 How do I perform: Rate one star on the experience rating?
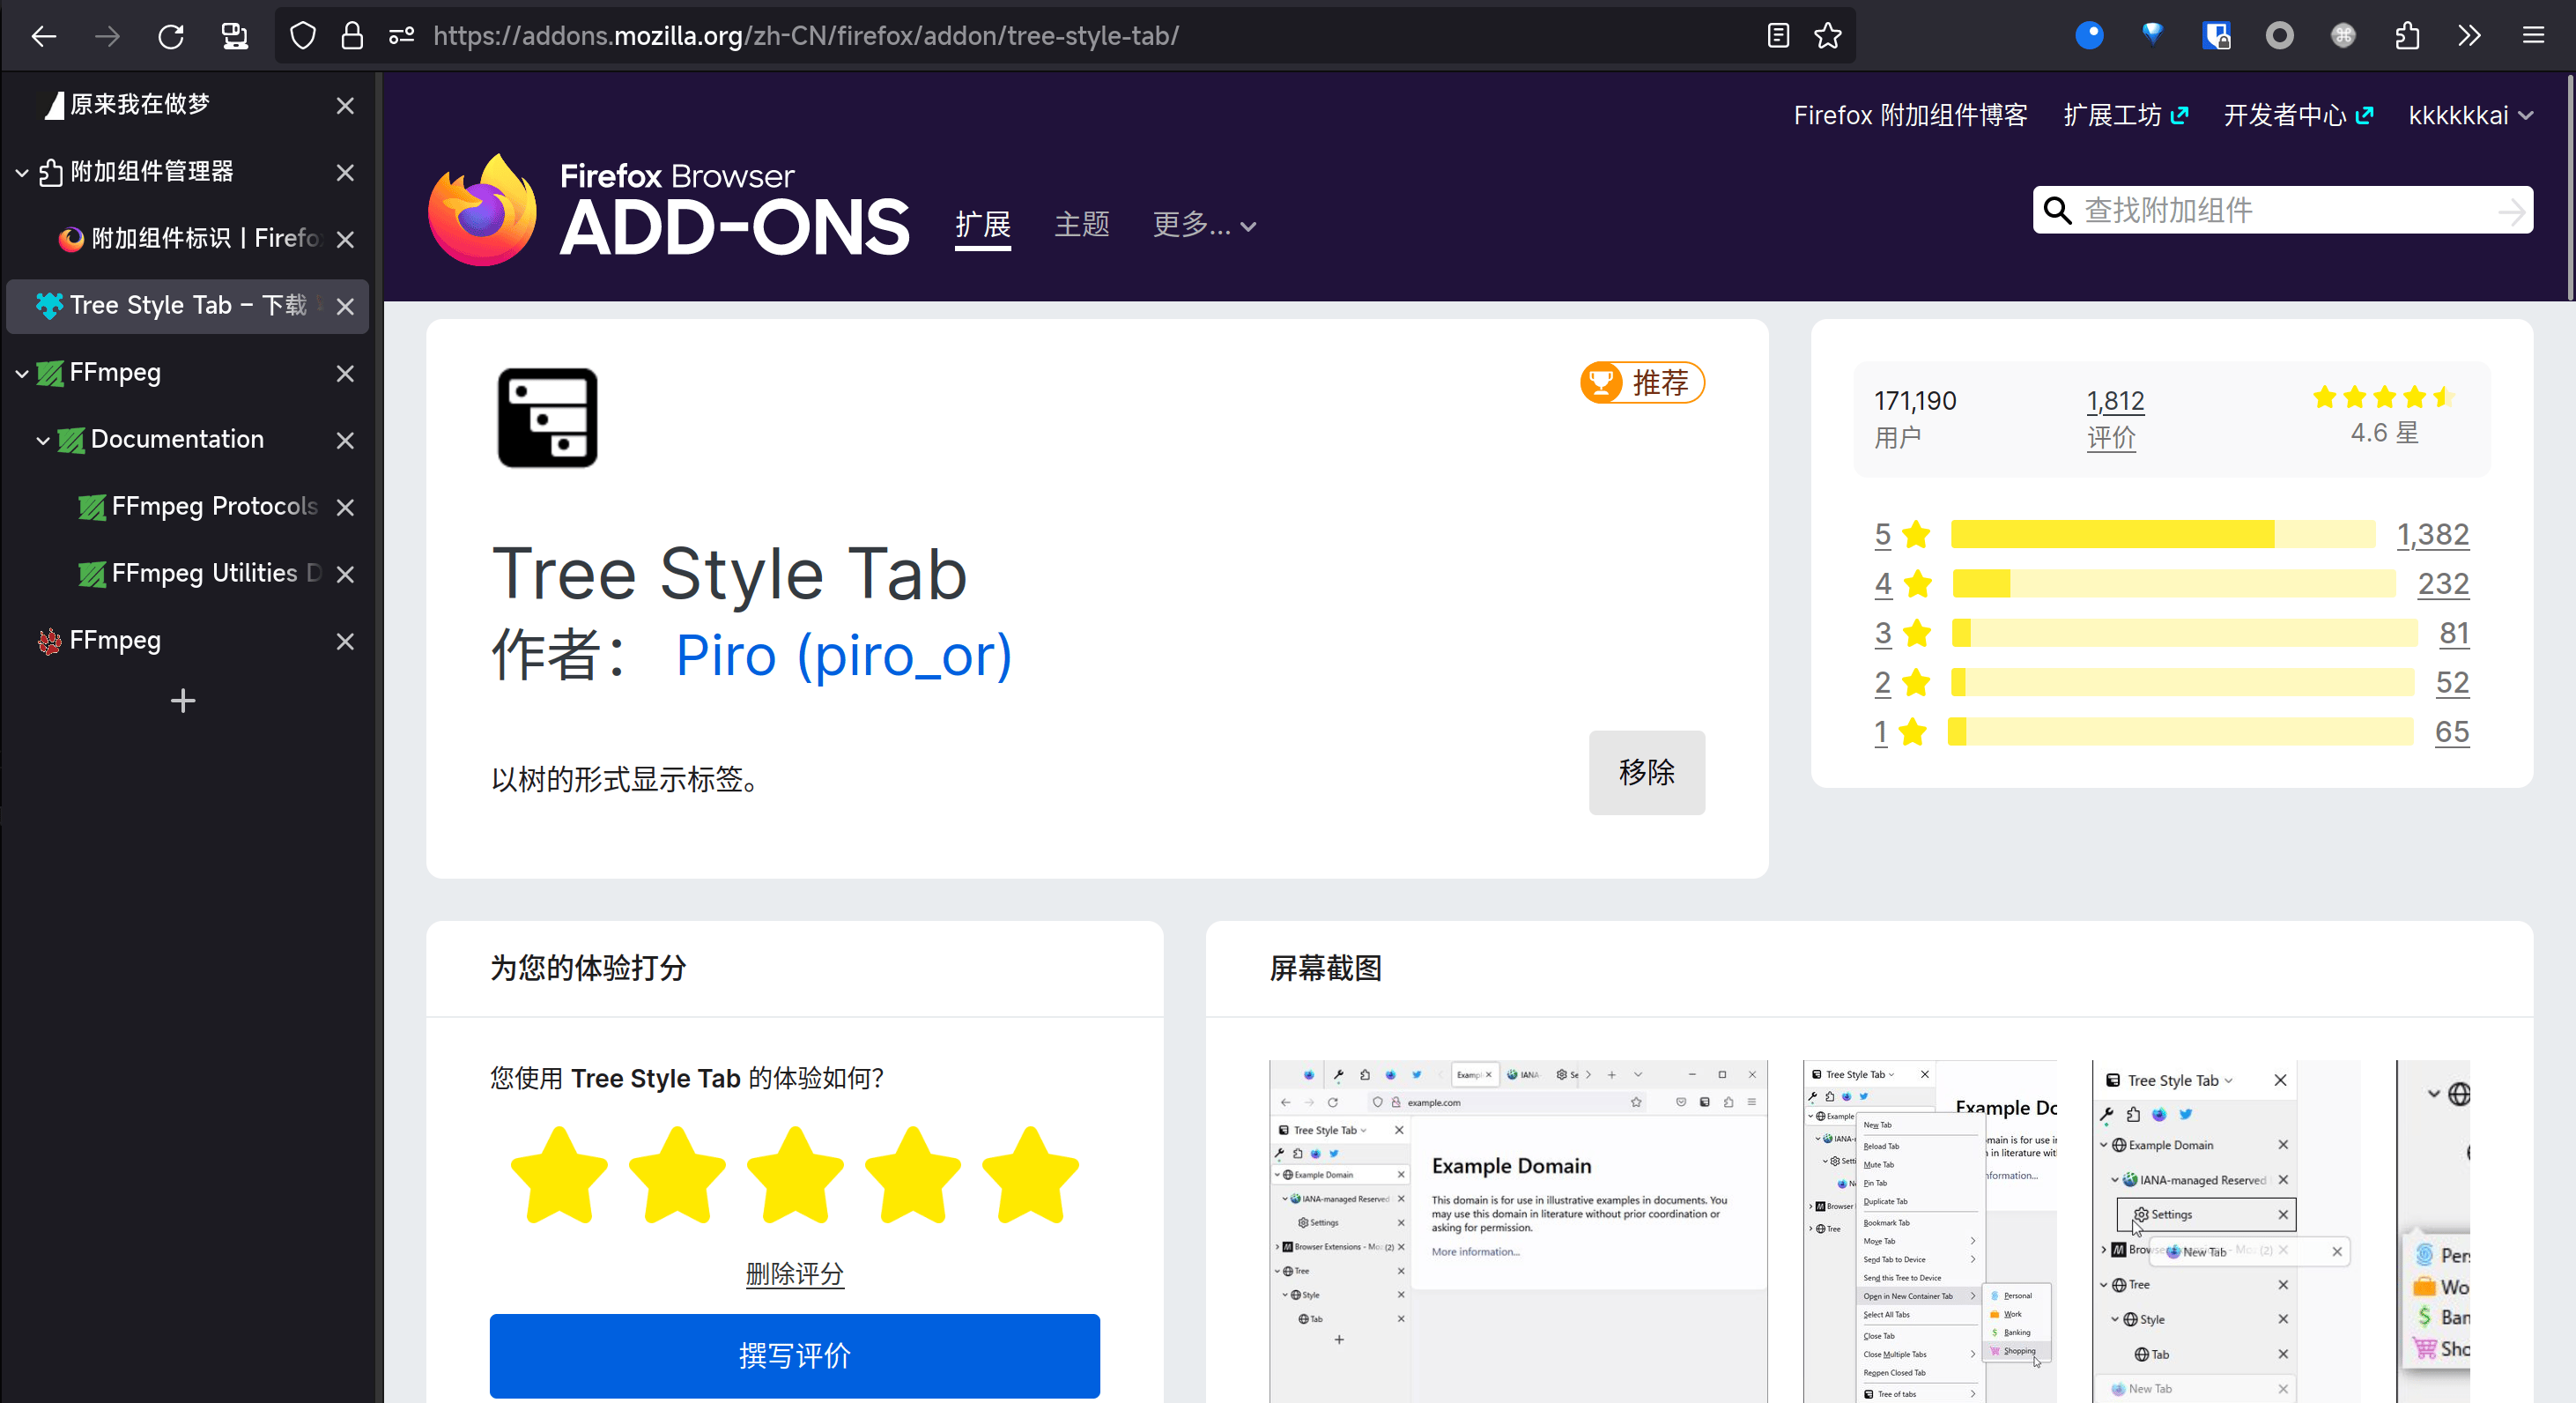(559, 1175)
